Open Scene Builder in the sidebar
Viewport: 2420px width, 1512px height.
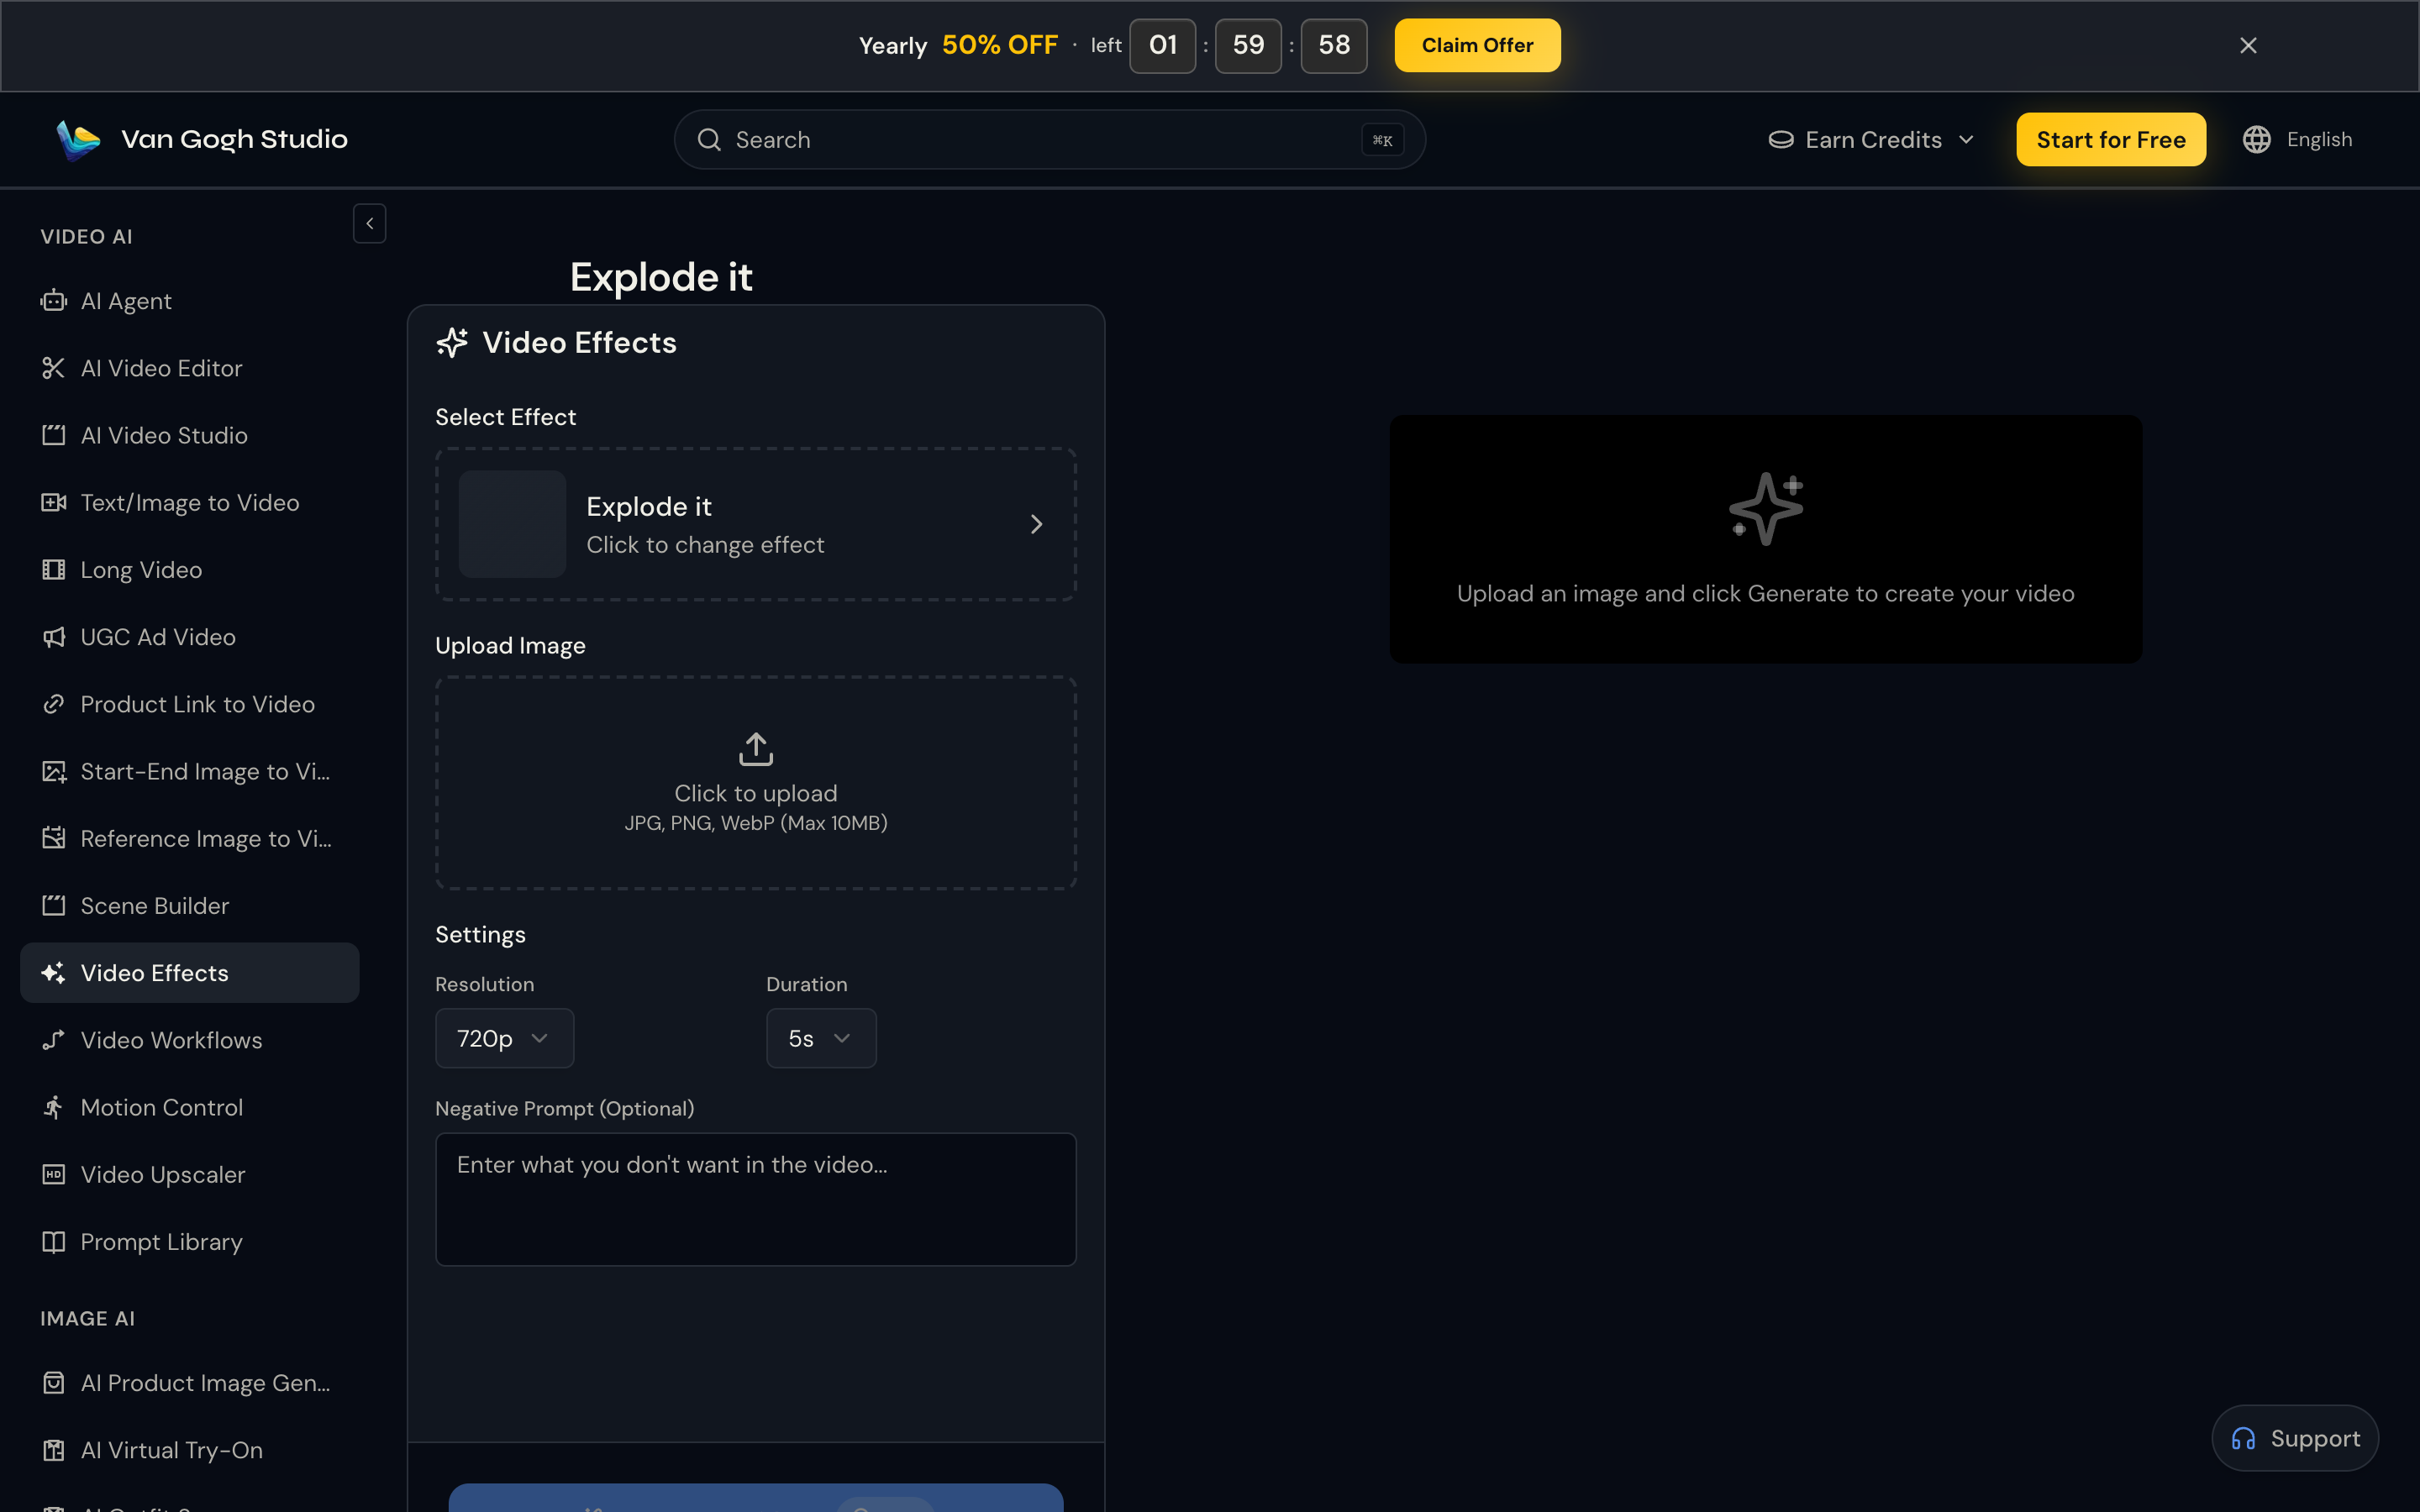click(x=190, y=905)
